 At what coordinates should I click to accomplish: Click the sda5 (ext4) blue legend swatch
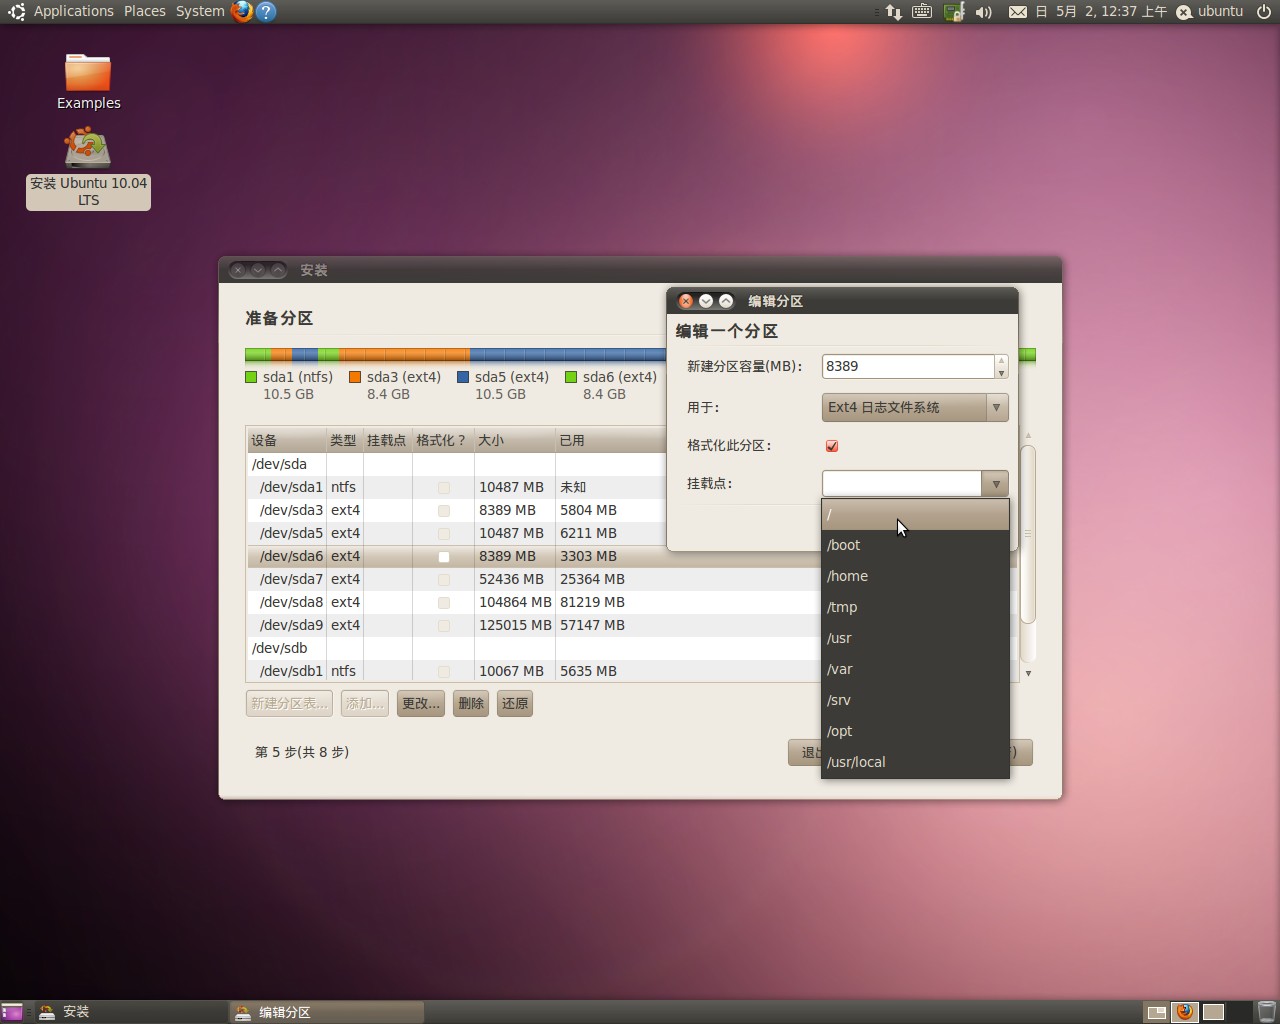pos(463,377)
